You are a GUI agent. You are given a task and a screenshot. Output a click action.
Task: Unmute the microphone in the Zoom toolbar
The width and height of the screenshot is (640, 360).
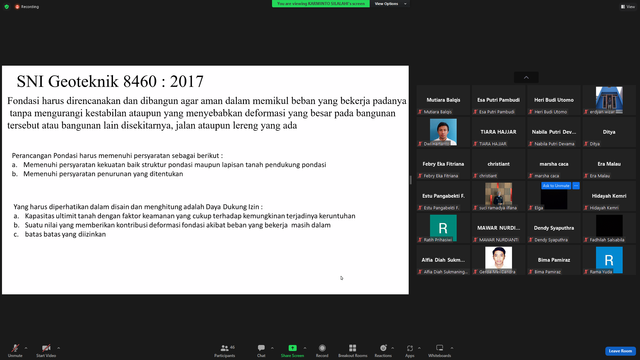click(x=15, y=348)
